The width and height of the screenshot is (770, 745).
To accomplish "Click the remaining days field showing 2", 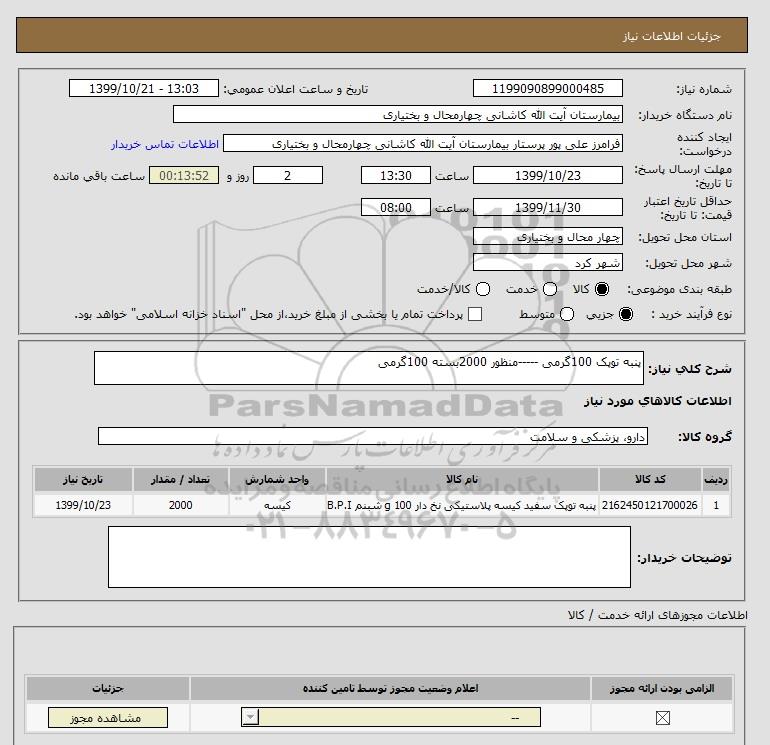I will 287,175.
